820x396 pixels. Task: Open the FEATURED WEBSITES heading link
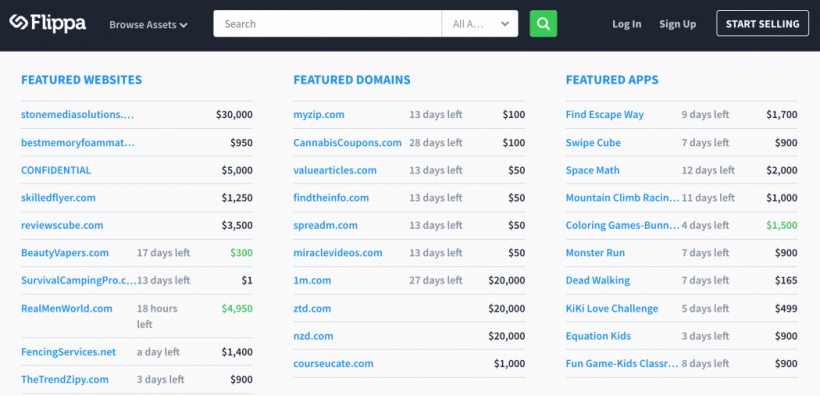click(82, 80)
